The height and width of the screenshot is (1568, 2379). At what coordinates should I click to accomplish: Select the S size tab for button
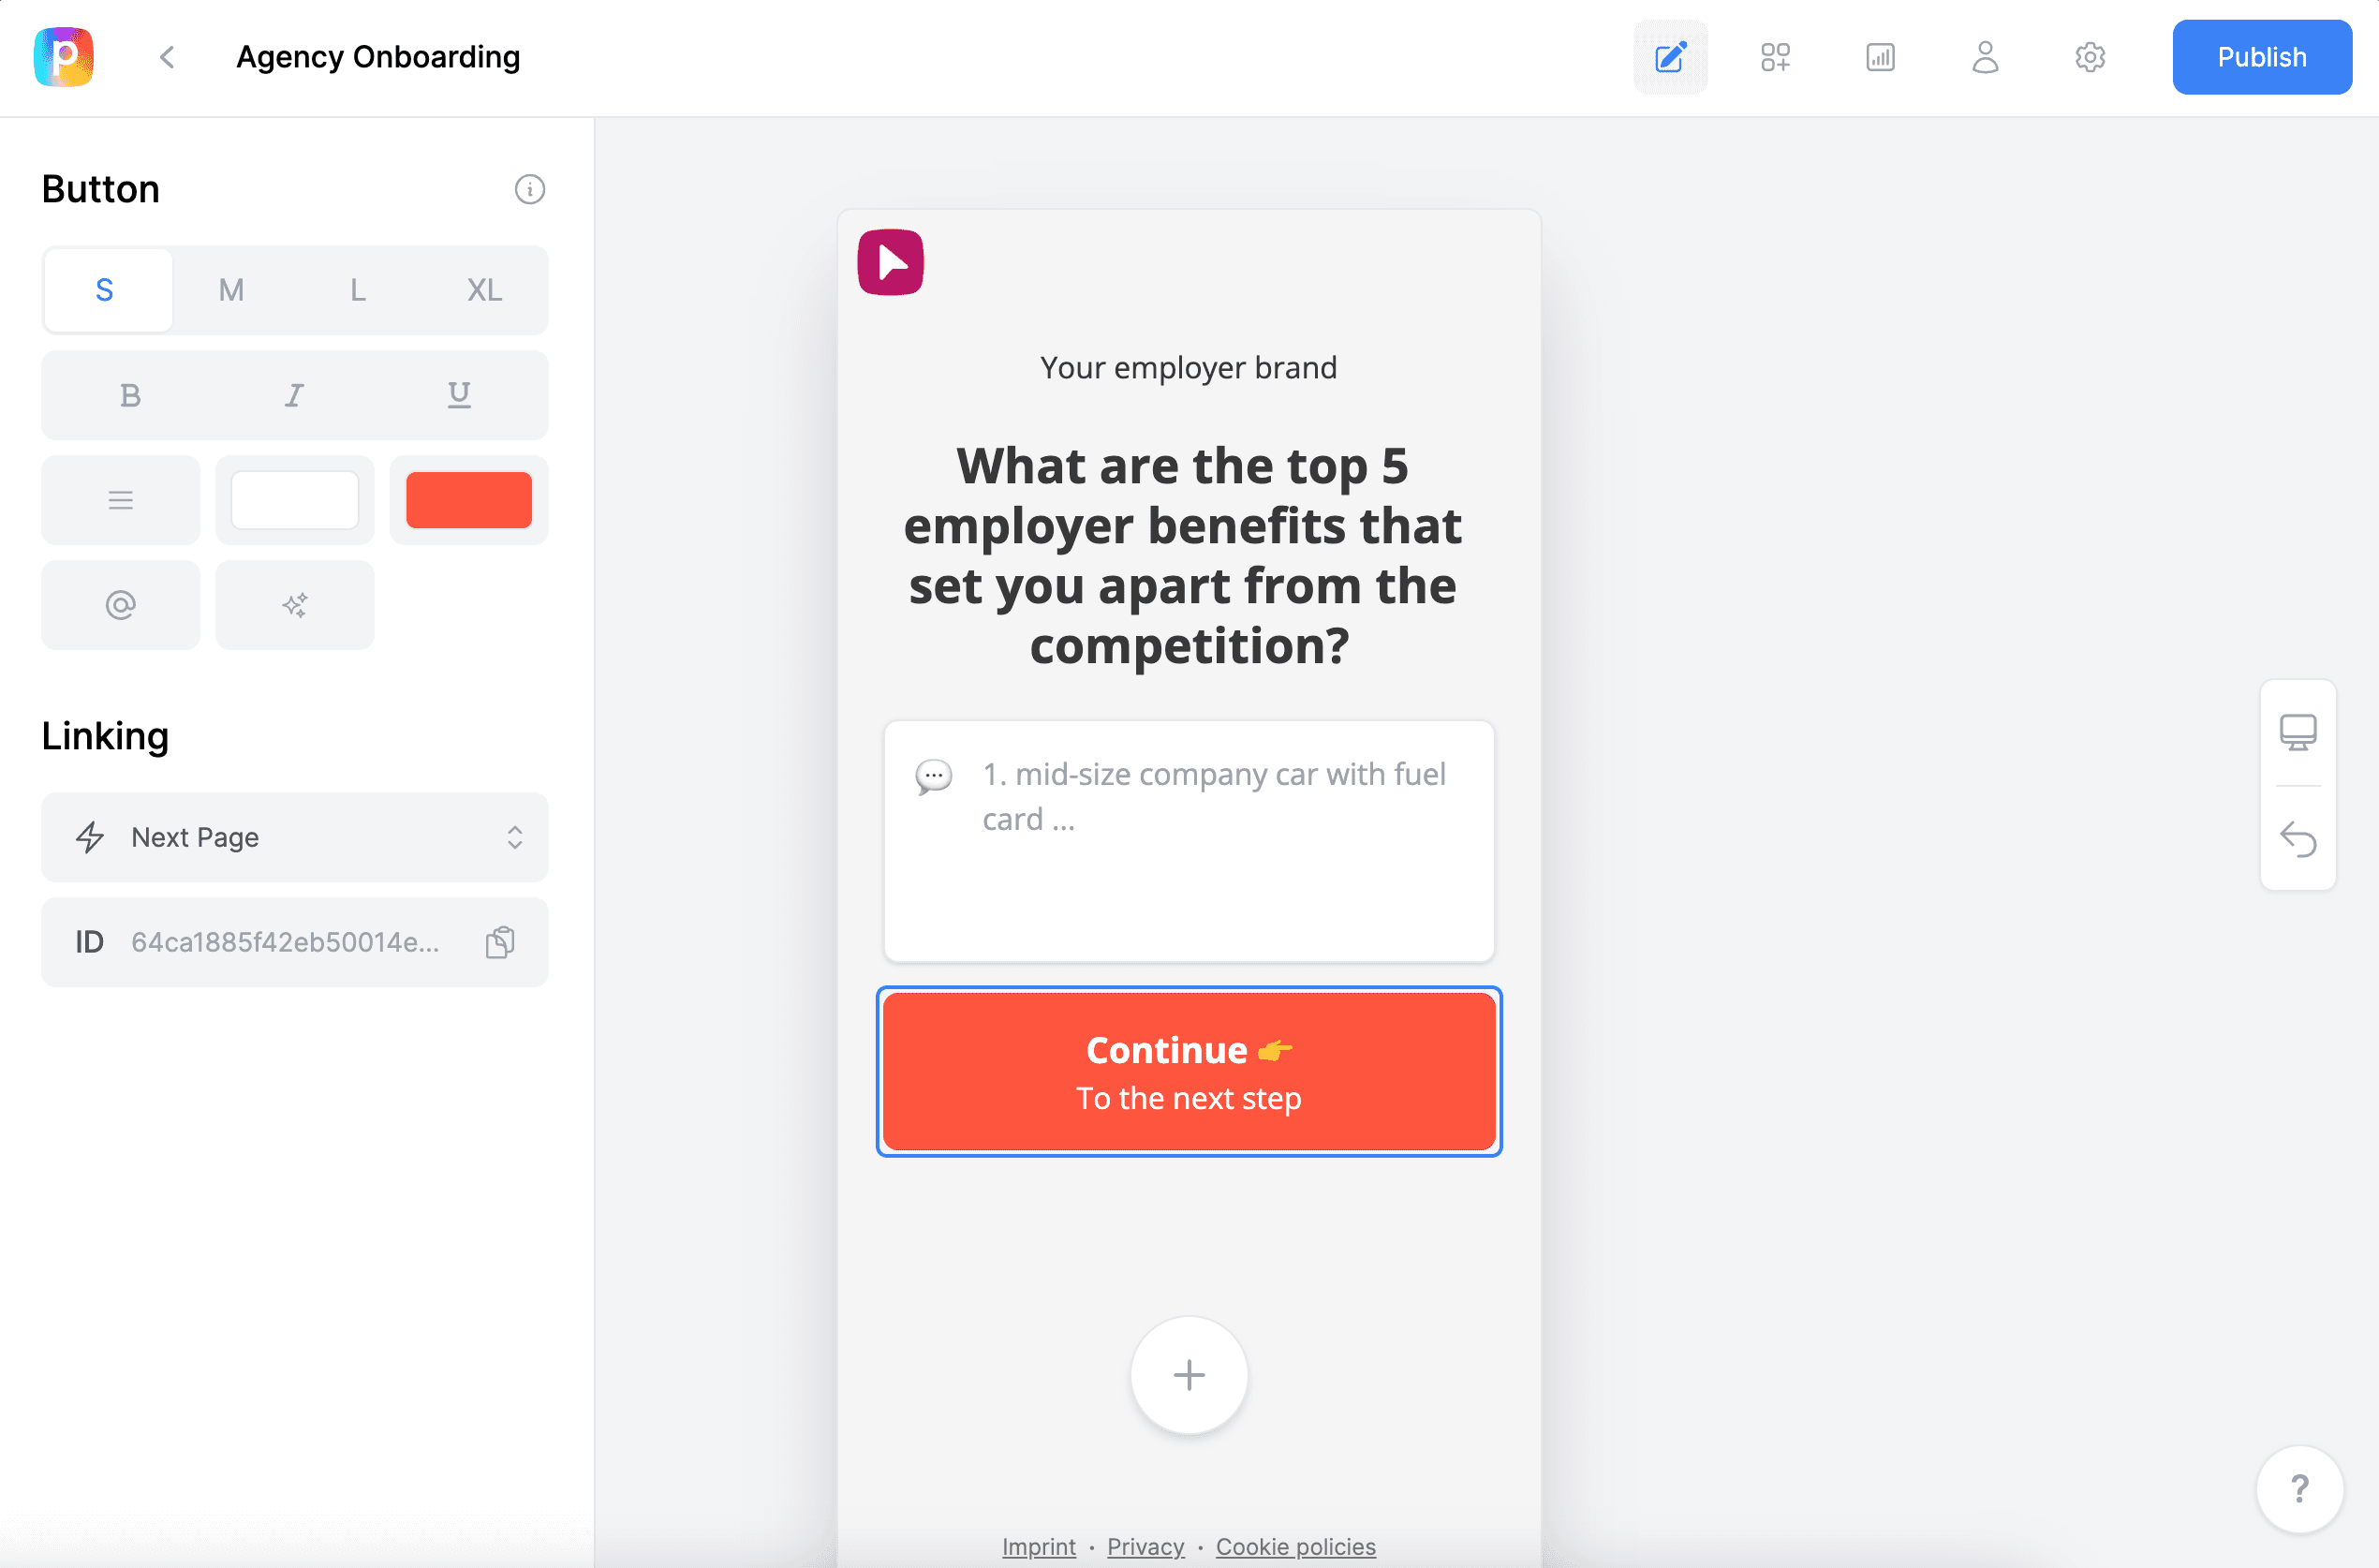105,290
